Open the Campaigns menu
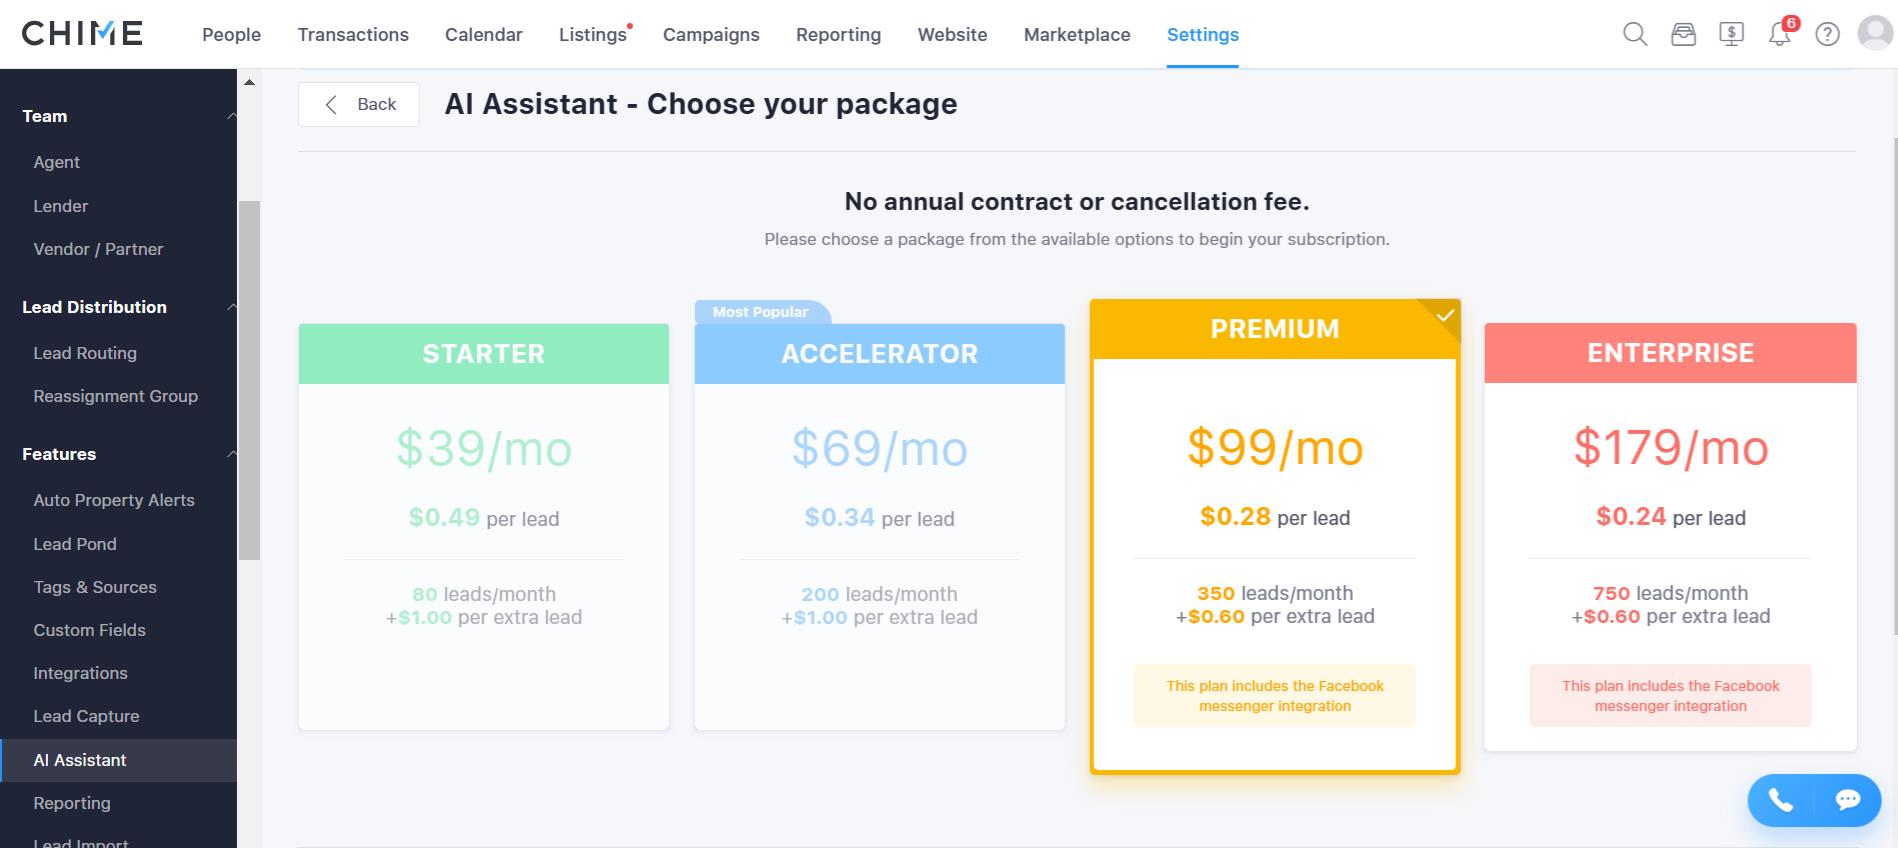 click(711, 34)
